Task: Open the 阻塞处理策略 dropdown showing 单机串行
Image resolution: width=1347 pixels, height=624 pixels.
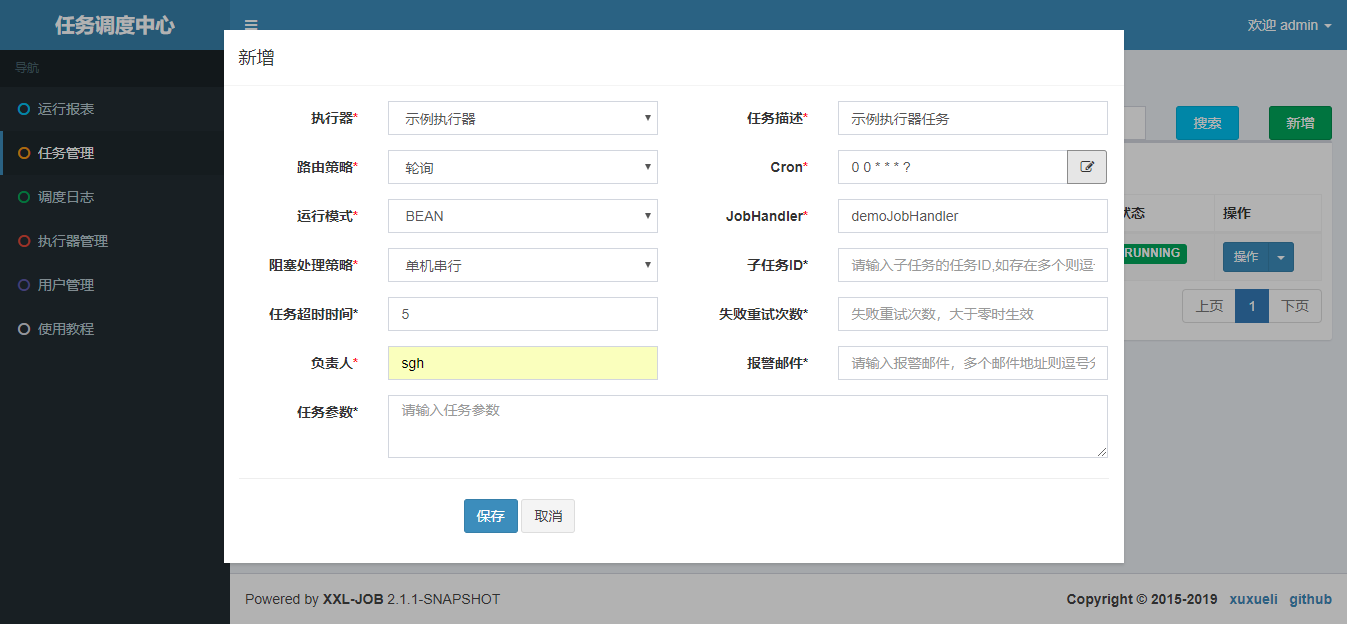Action: pos(523,265)
